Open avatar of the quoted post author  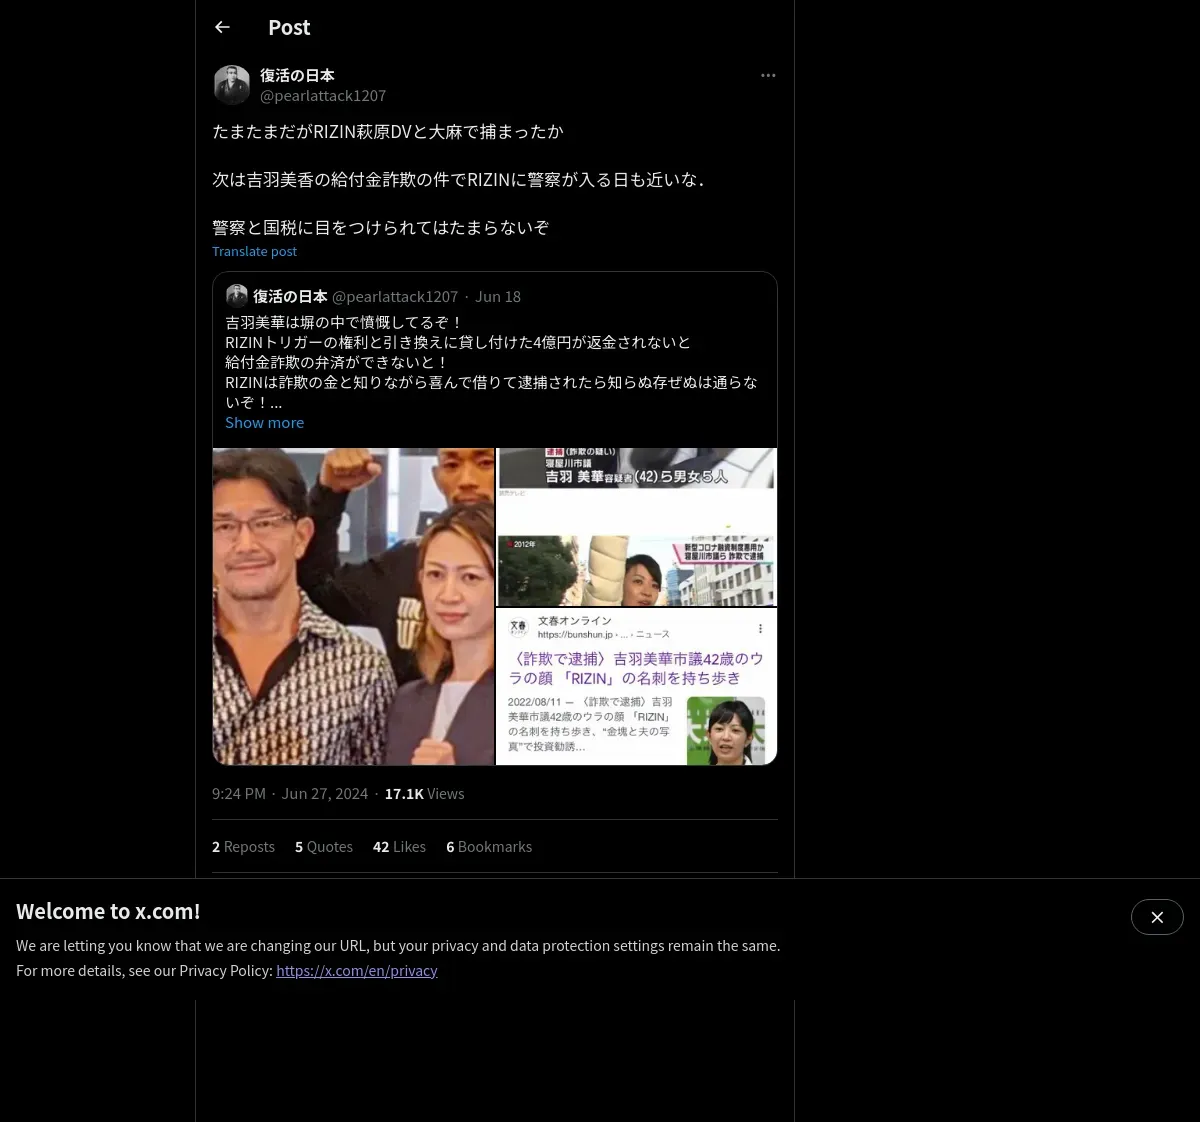(x=237, y=296)
